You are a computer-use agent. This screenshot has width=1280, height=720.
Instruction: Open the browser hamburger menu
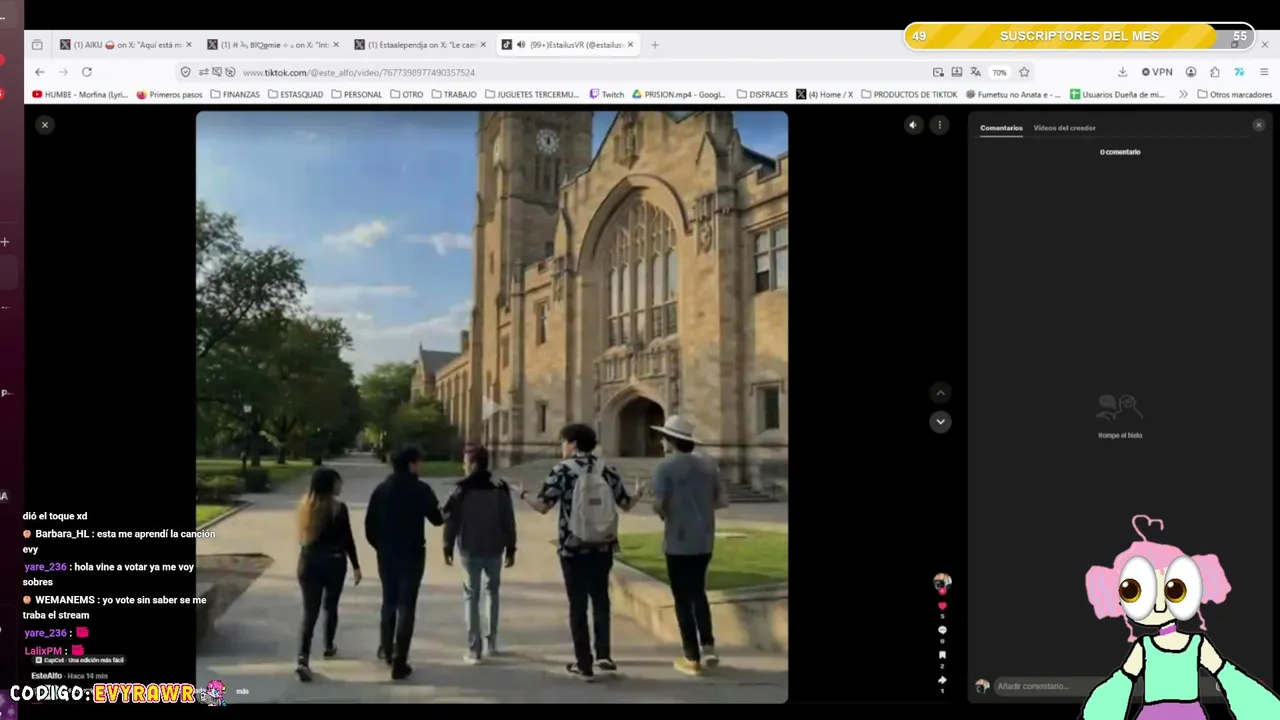[x=1264, y=72]
